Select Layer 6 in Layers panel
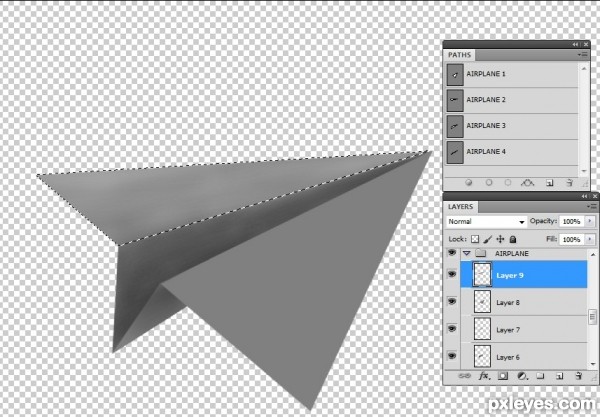The image size is (600, 417). point(524,357)
